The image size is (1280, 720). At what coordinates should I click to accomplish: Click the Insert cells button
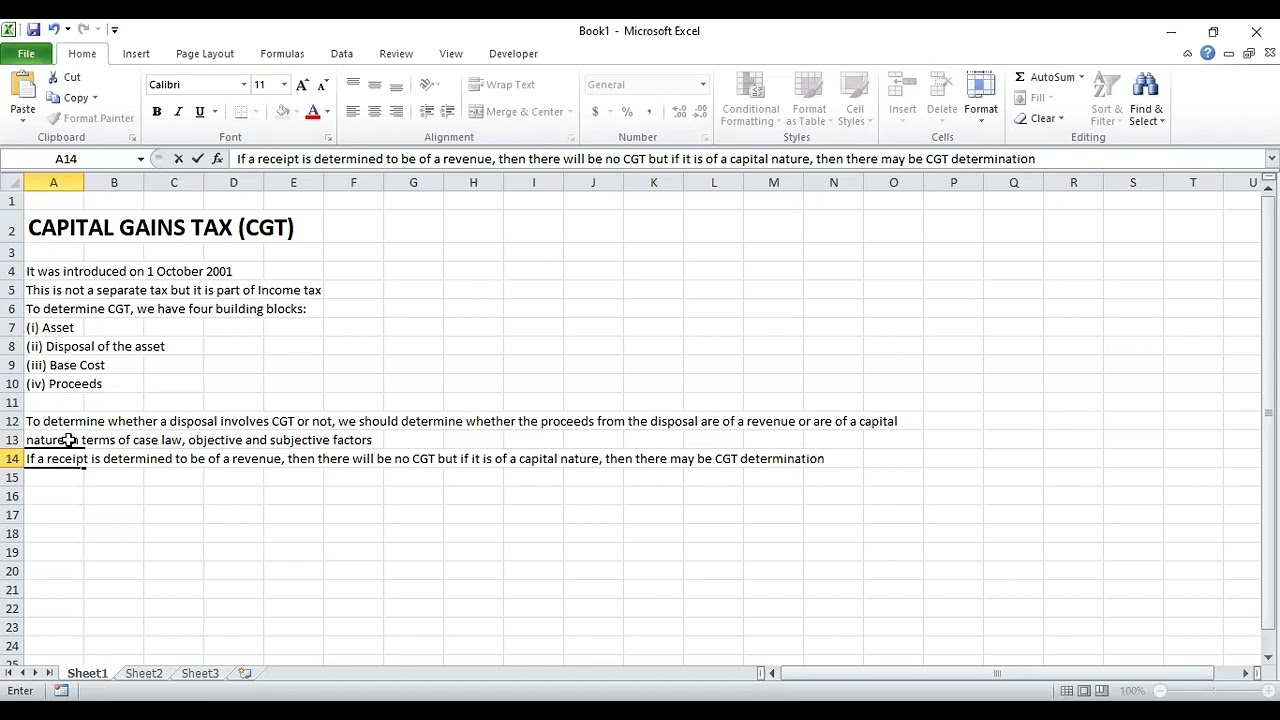click(902, 97)
